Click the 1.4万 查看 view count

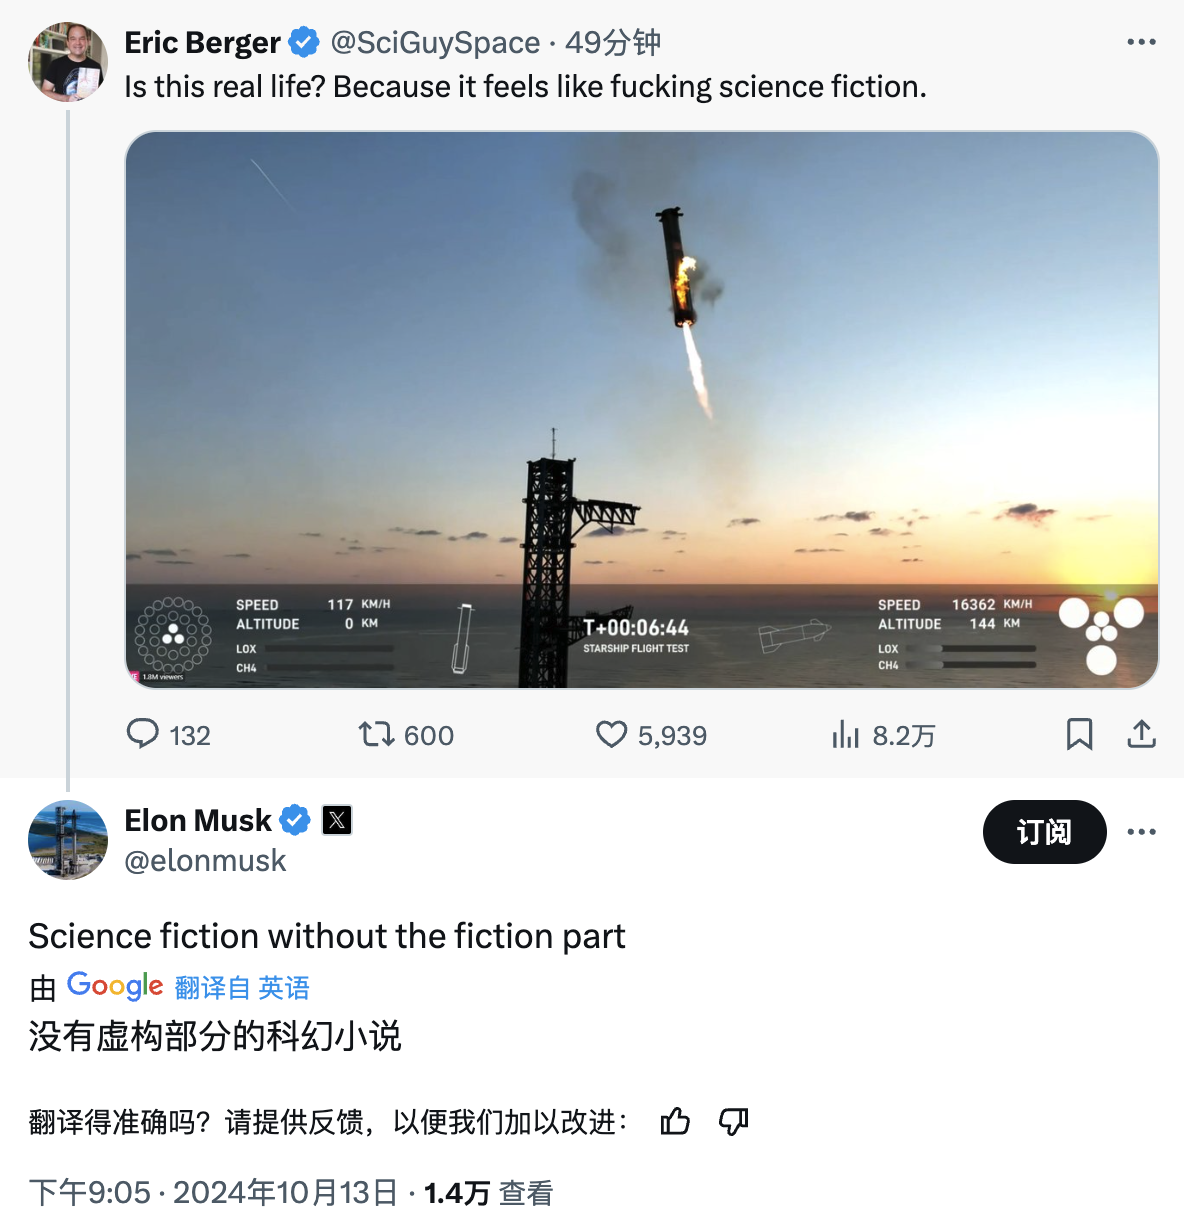click(x=488, y=1193)
